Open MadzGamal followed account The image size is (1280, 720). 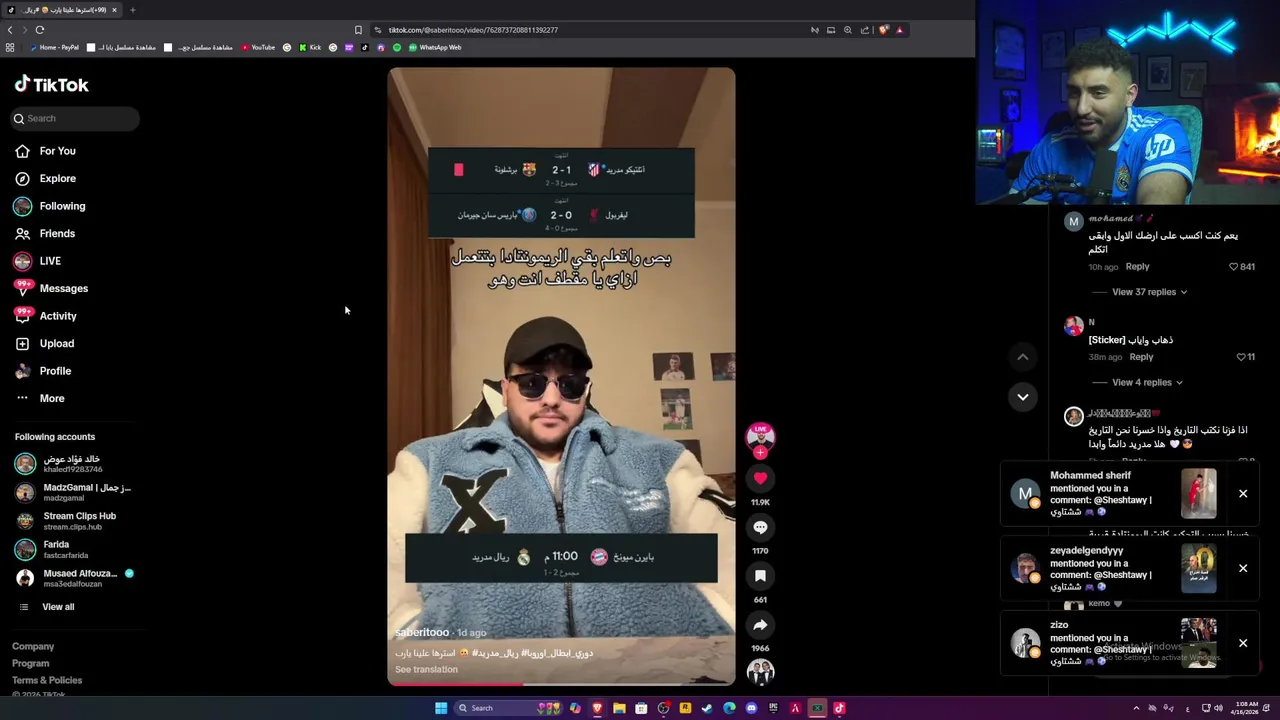(x=72, y=492)
